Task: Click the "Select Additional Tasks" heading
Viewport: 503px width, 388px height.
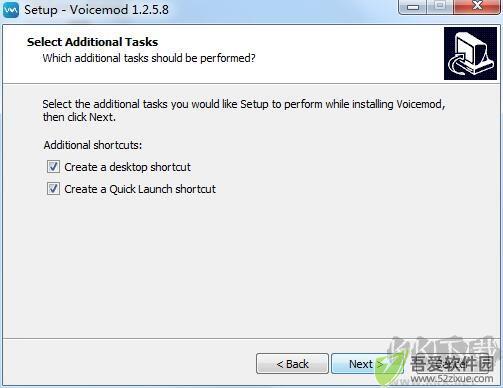Action: pyautogui.click(x=92, y=42)
